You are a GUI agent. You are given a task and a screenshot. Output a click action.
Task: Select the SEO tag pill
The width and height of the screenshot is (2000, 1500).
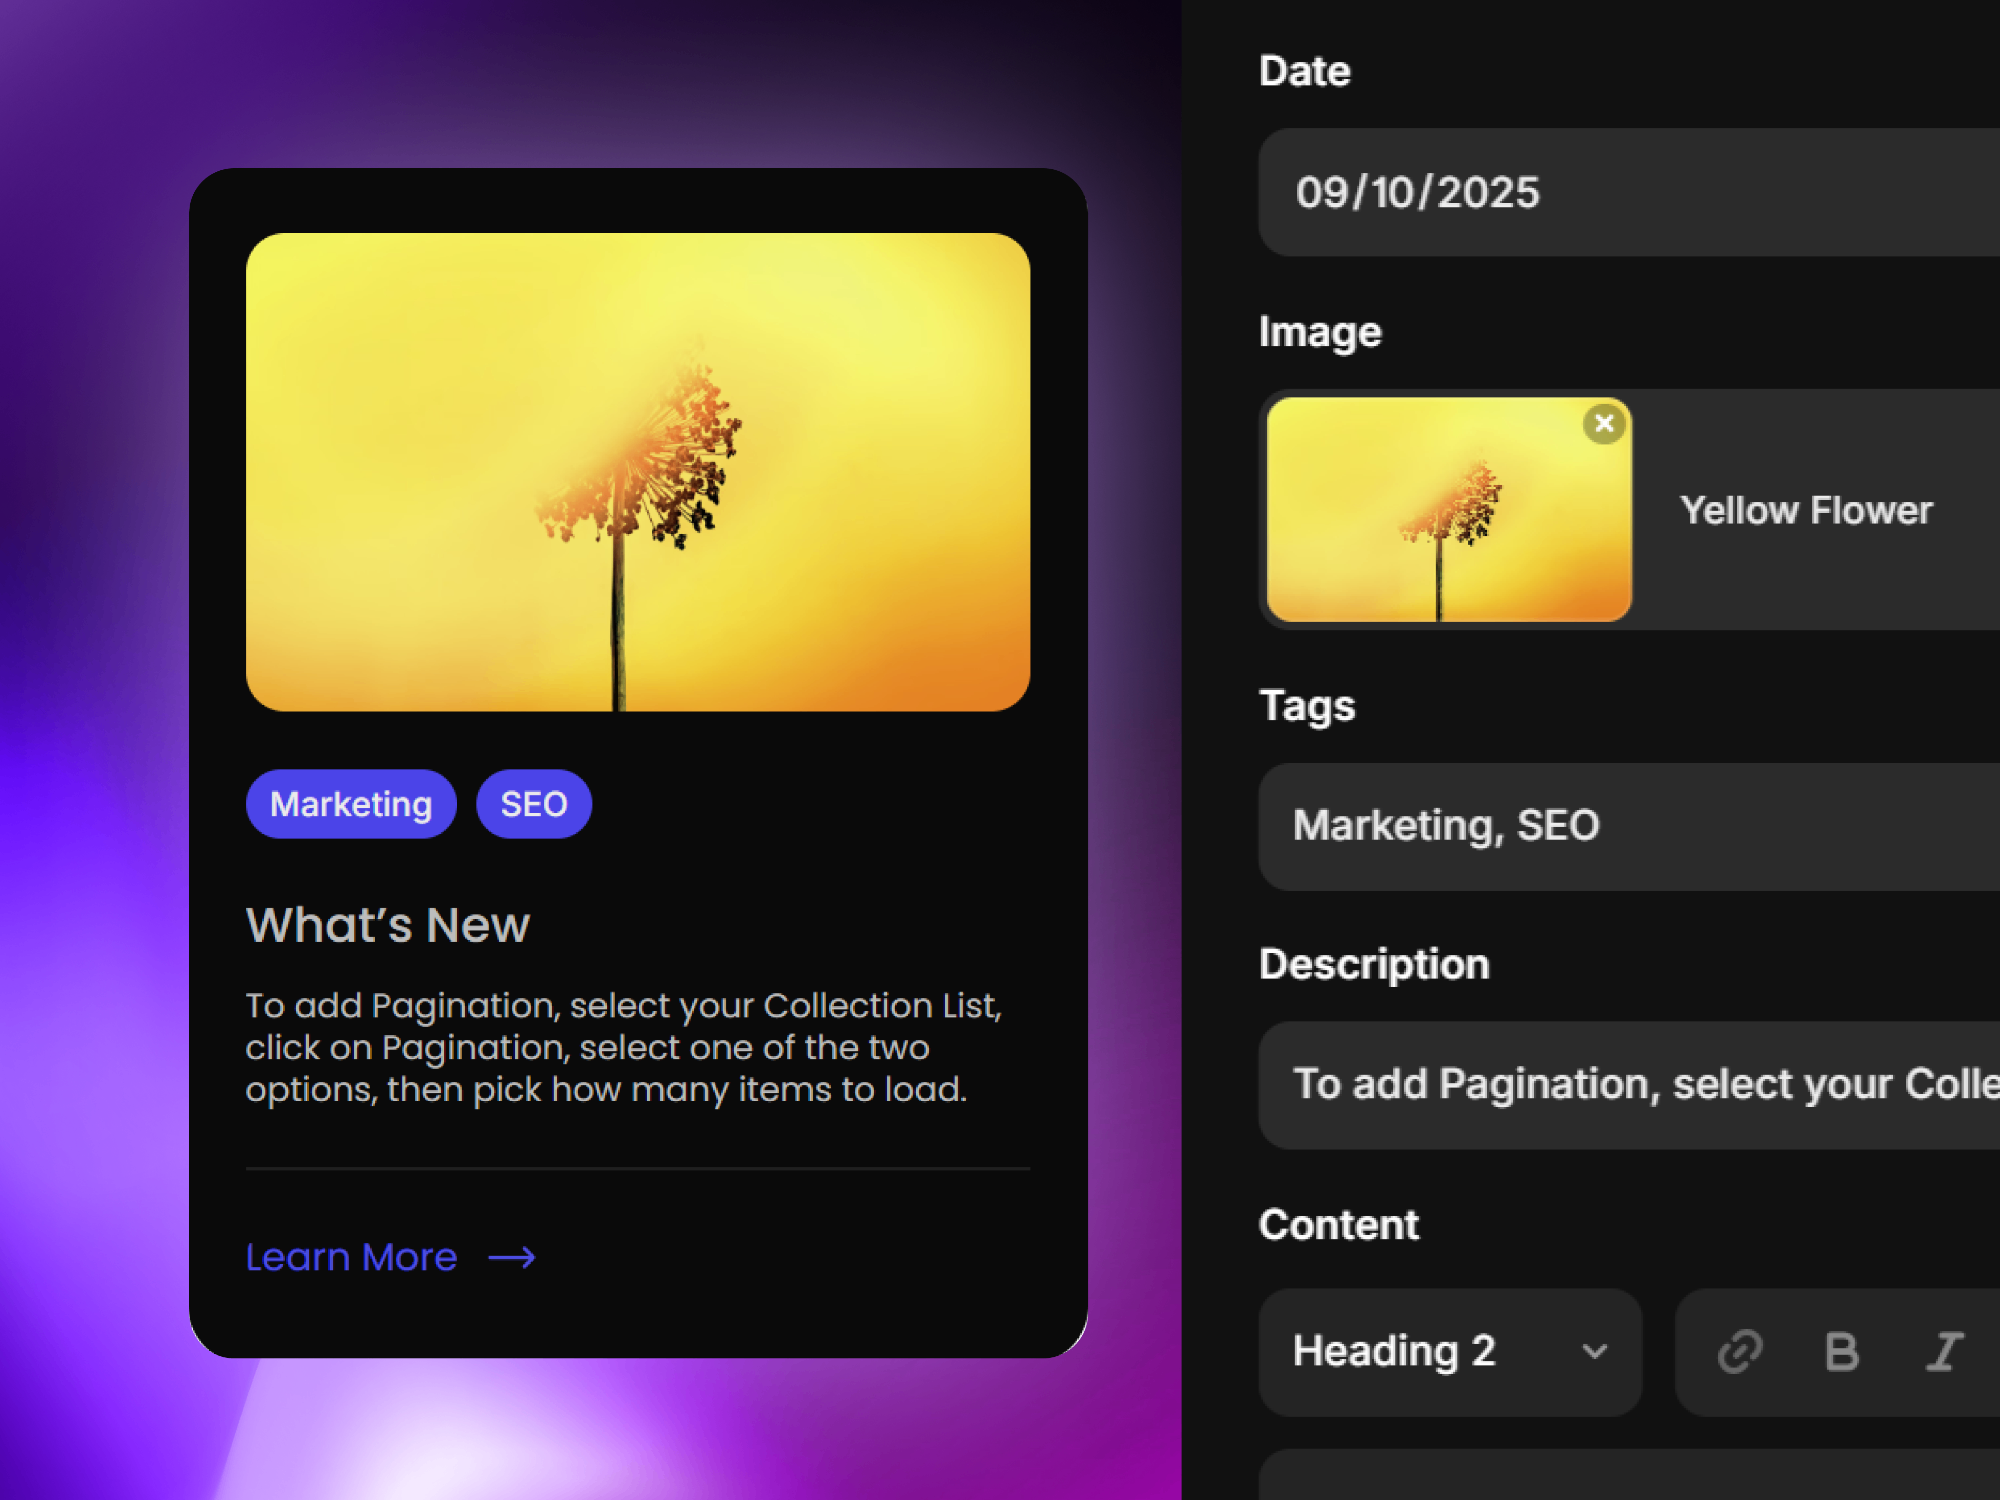pos(534,804)
